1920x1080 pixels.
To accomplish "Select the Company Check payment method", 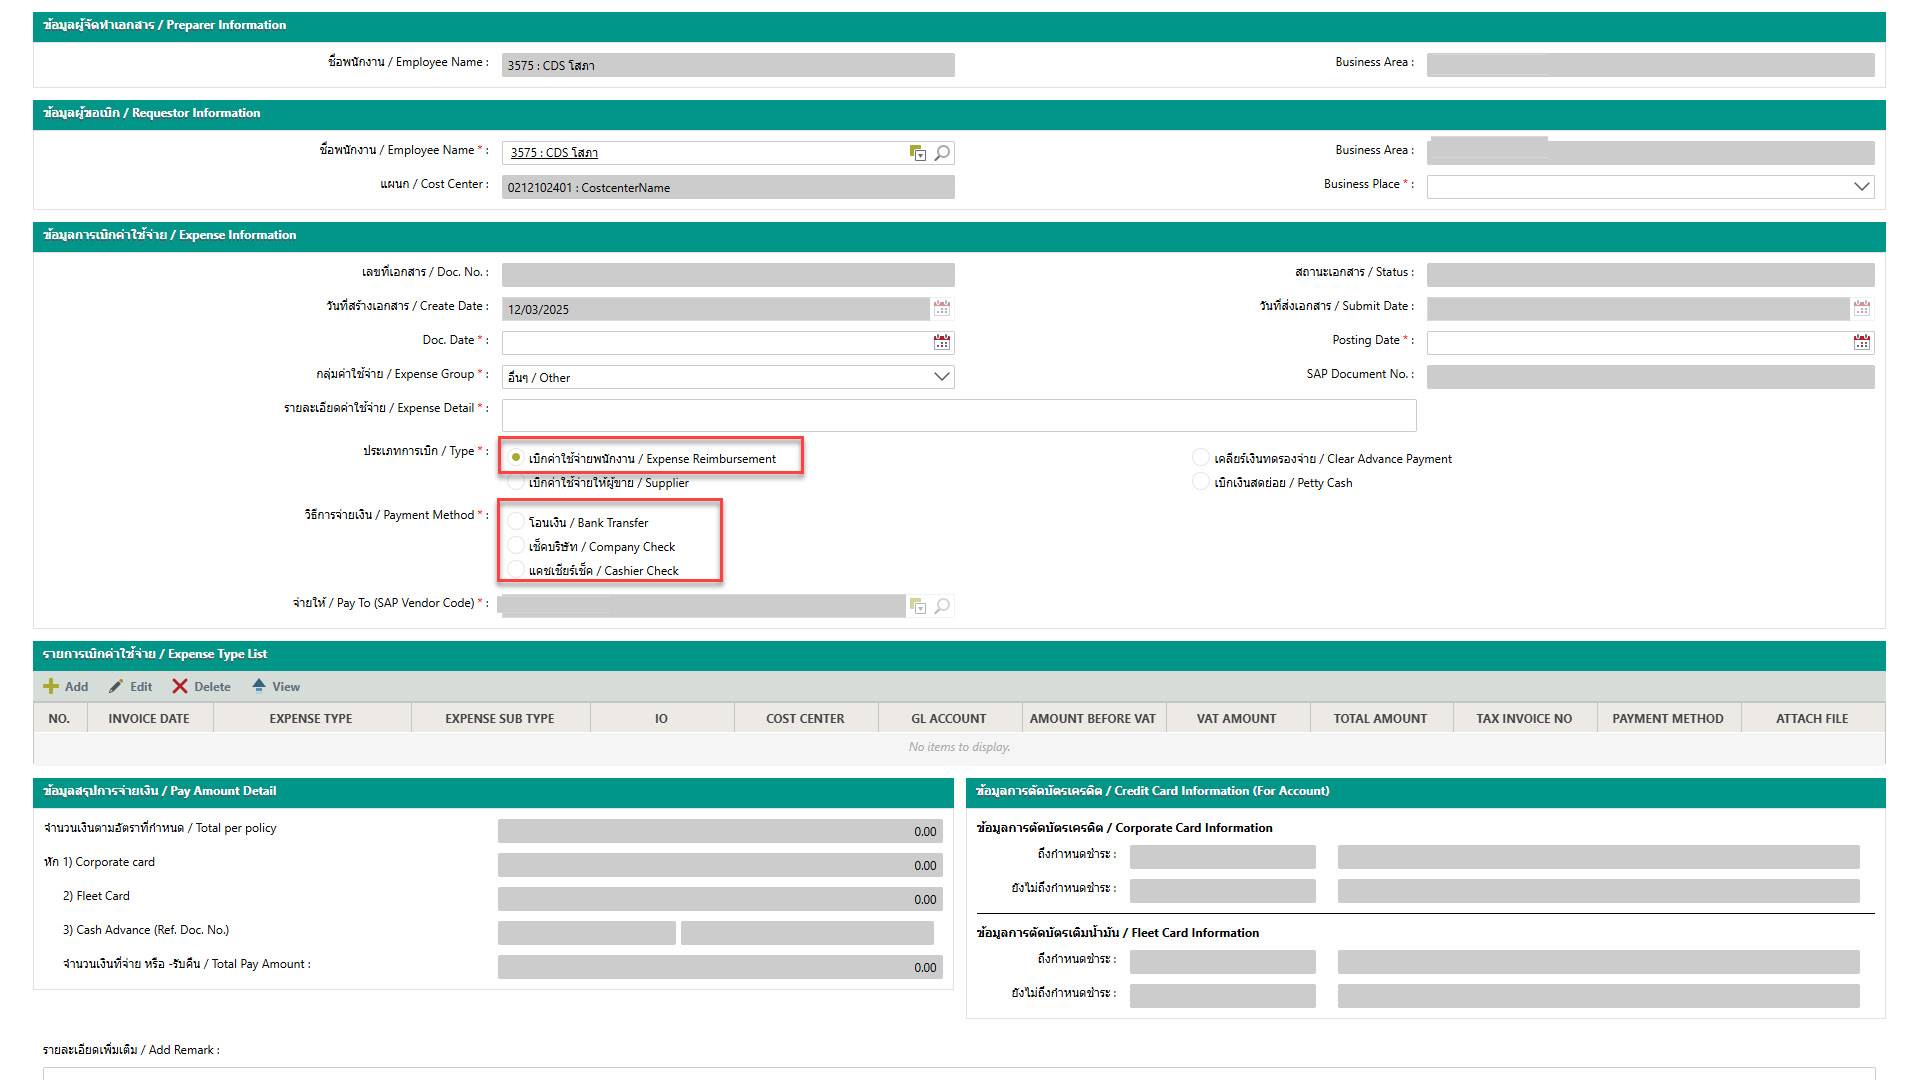I will tap(516, 546).
